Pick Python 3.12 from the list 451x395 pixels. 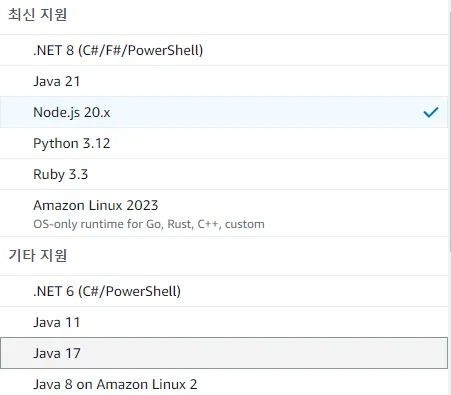224,143
